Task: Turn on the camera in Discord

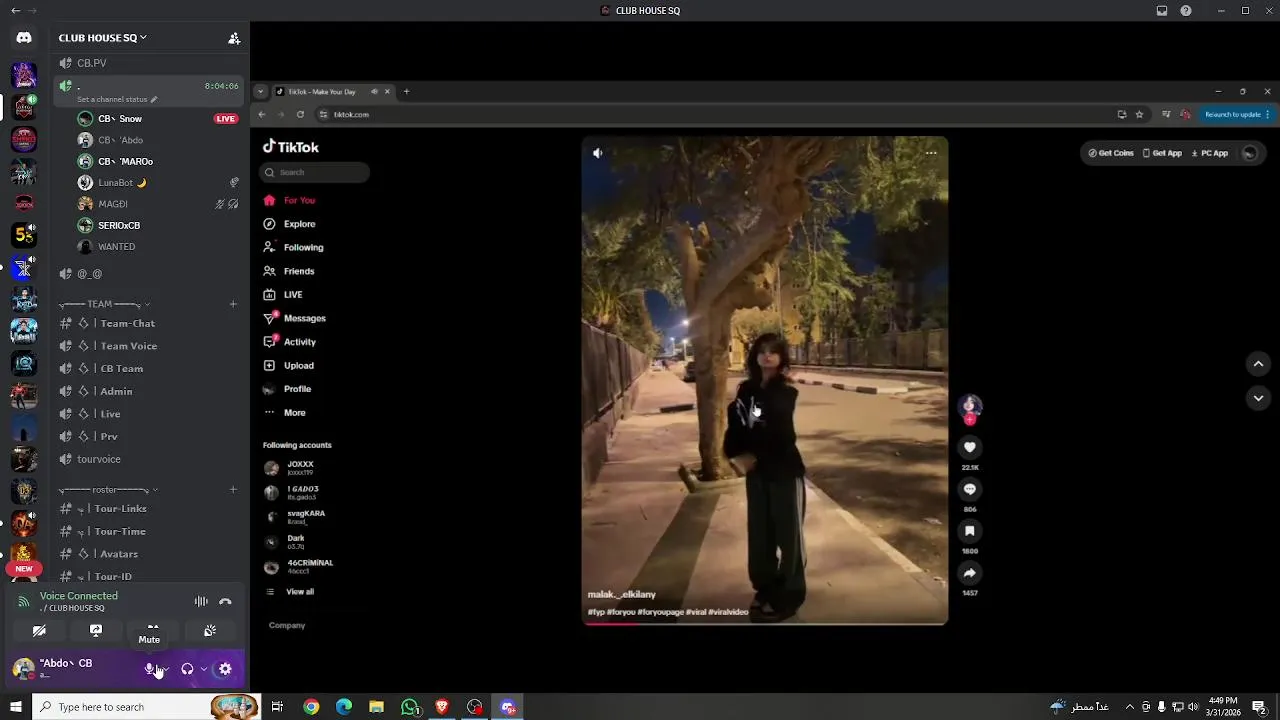Action: pos(39,631)
